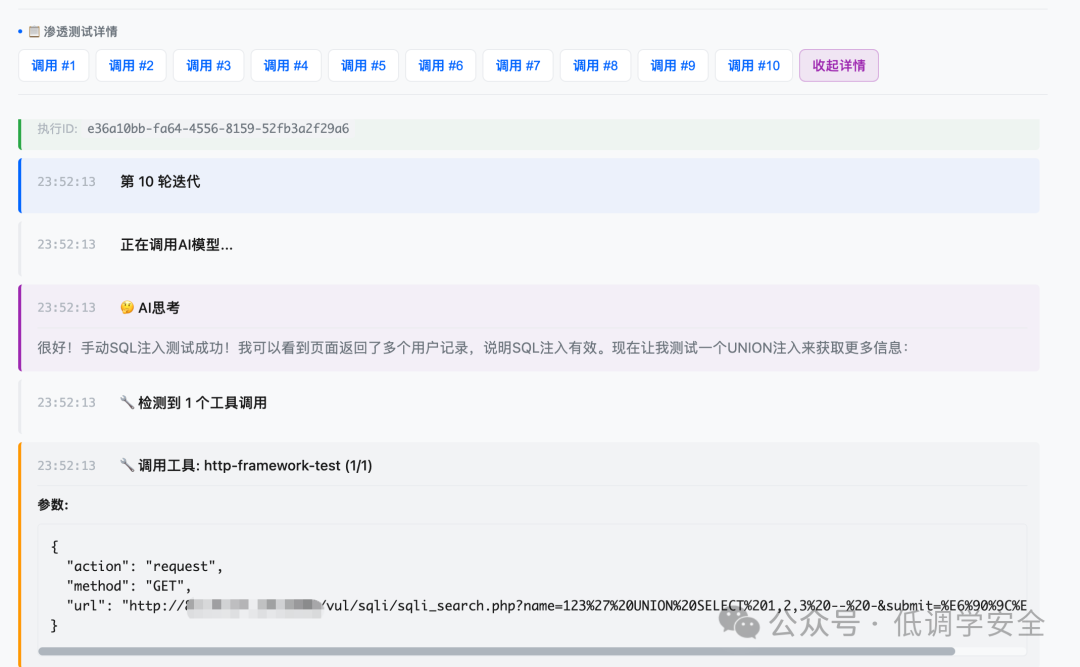
Task: Show 调用 #4 record
Action: click(x=286, y=65)
